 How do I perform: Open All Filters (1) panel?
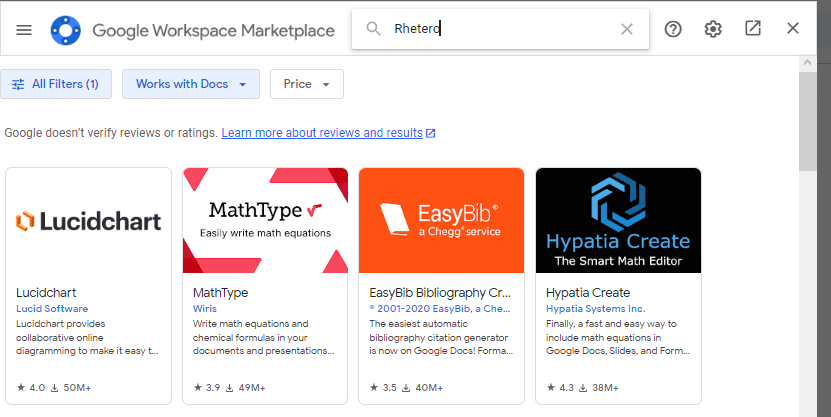pos(56,84)
